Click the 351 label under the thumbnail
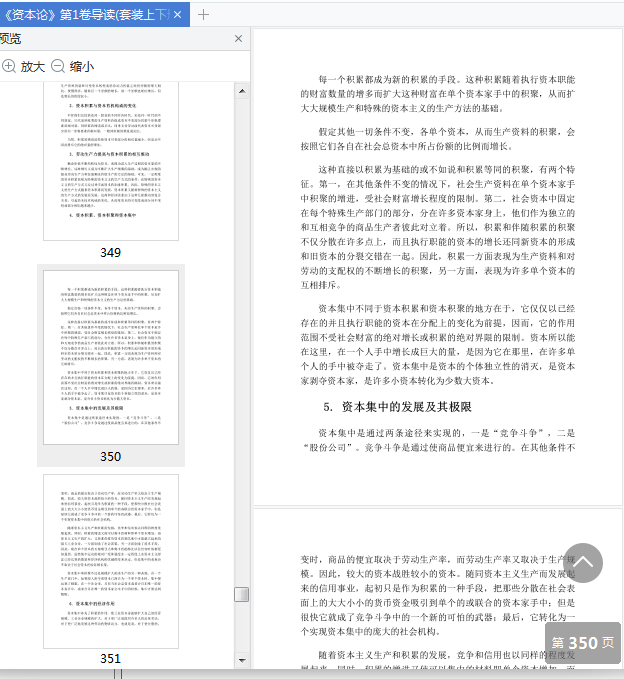This screenshot has height=679, width=624. tap(110, 659)
